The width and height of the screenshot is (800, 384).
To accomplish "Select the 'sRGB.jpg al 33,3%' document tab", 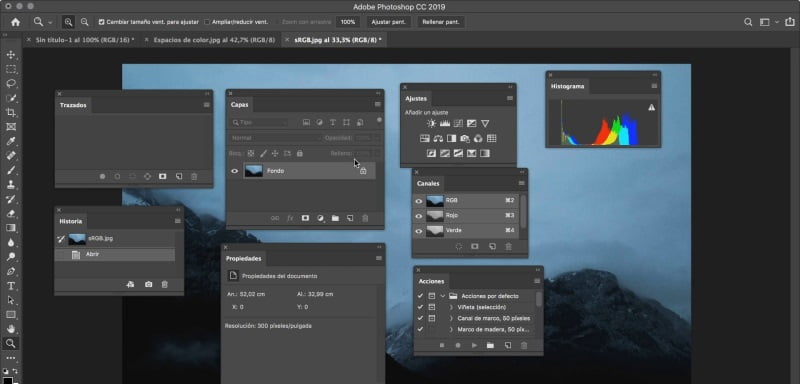I will point(334,40).
